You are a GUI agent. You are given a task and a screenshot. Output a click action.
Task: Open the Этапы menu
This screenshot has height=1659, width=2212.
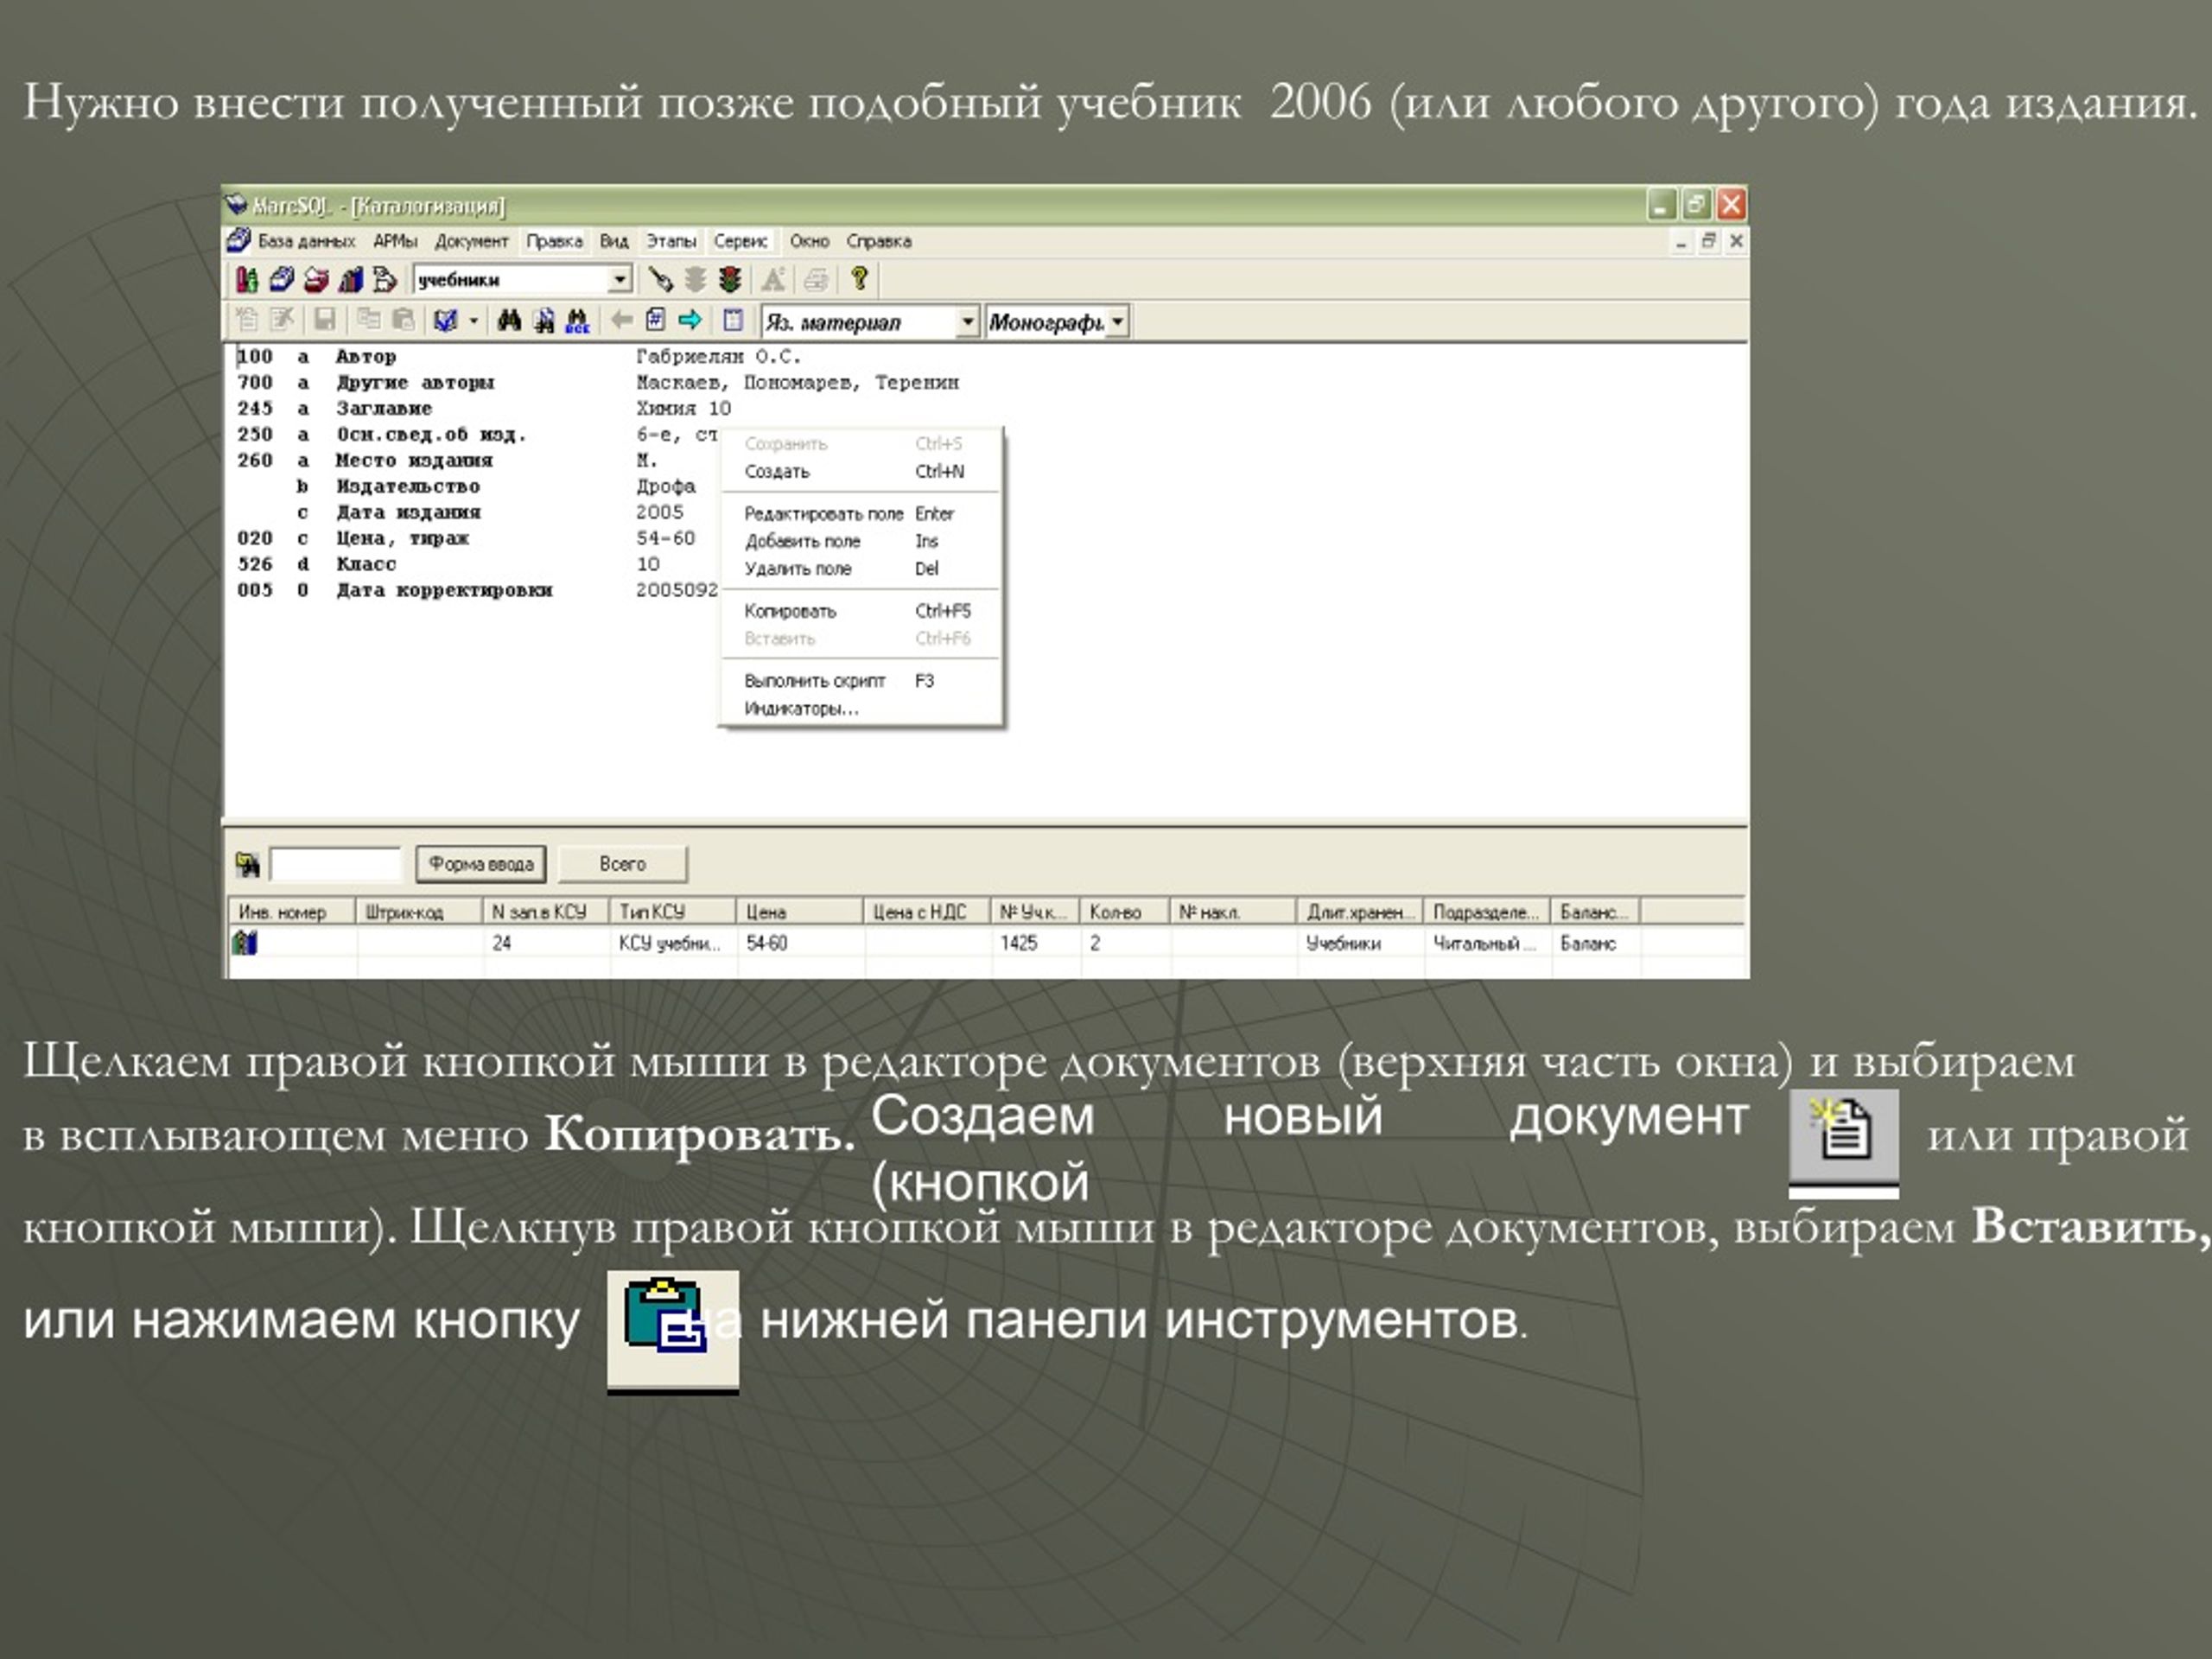coord(670,241)
